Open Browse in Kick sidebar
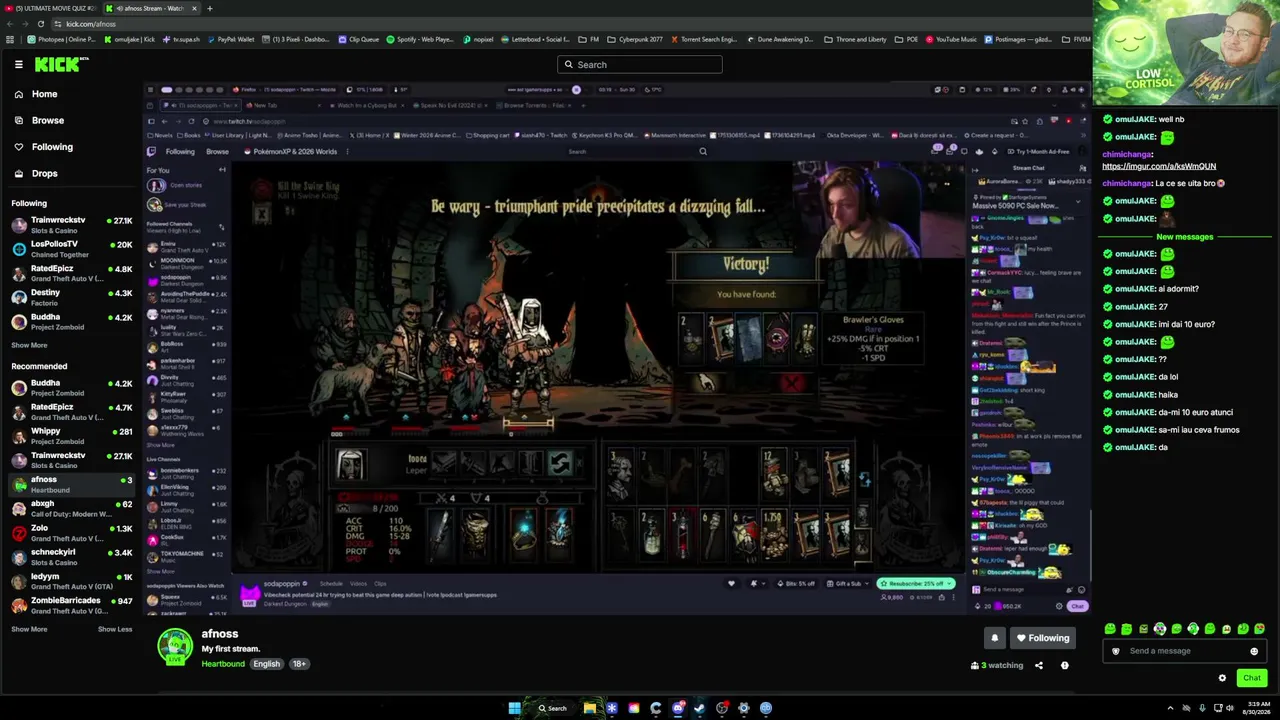The image size is (1280, 720). pos(47,120)
